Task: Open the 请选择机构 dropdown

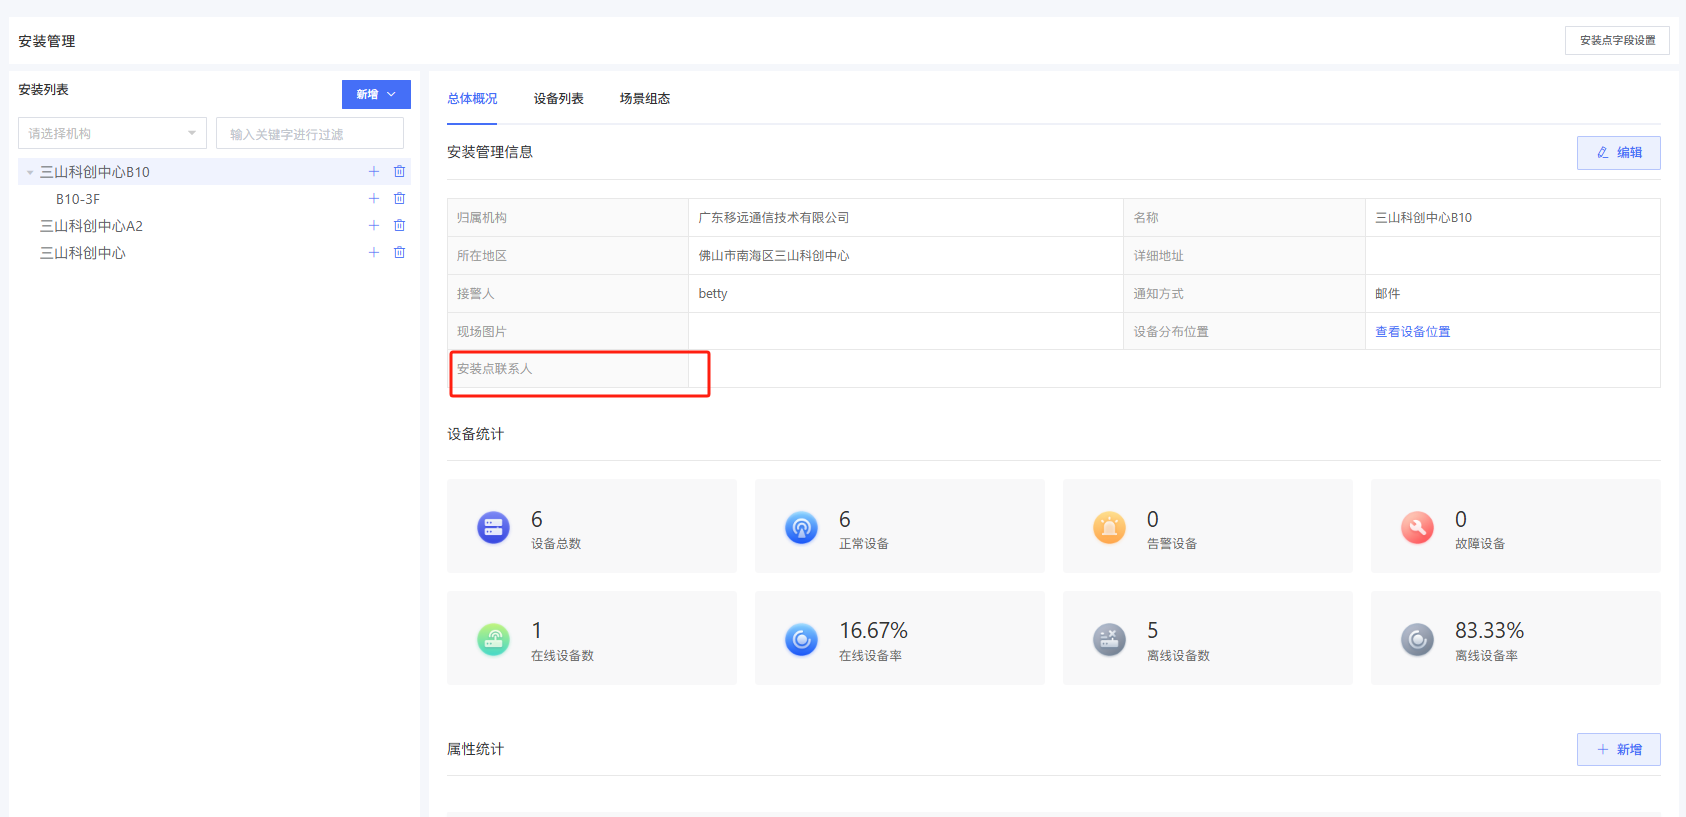Action: (112, 133)
